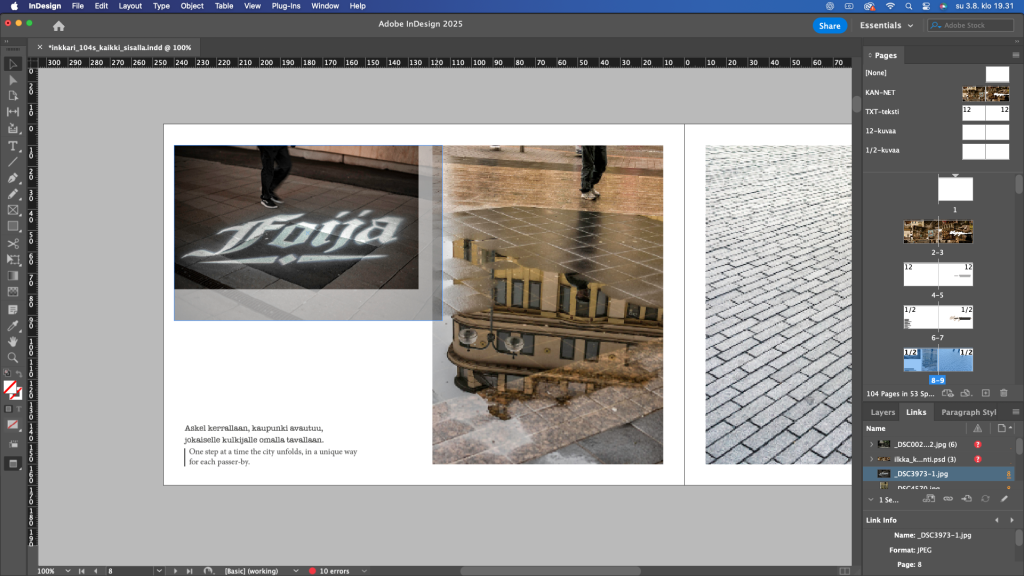Go to the next page
The width and height of the screenshot is (1024, 576).
[175, 571]
